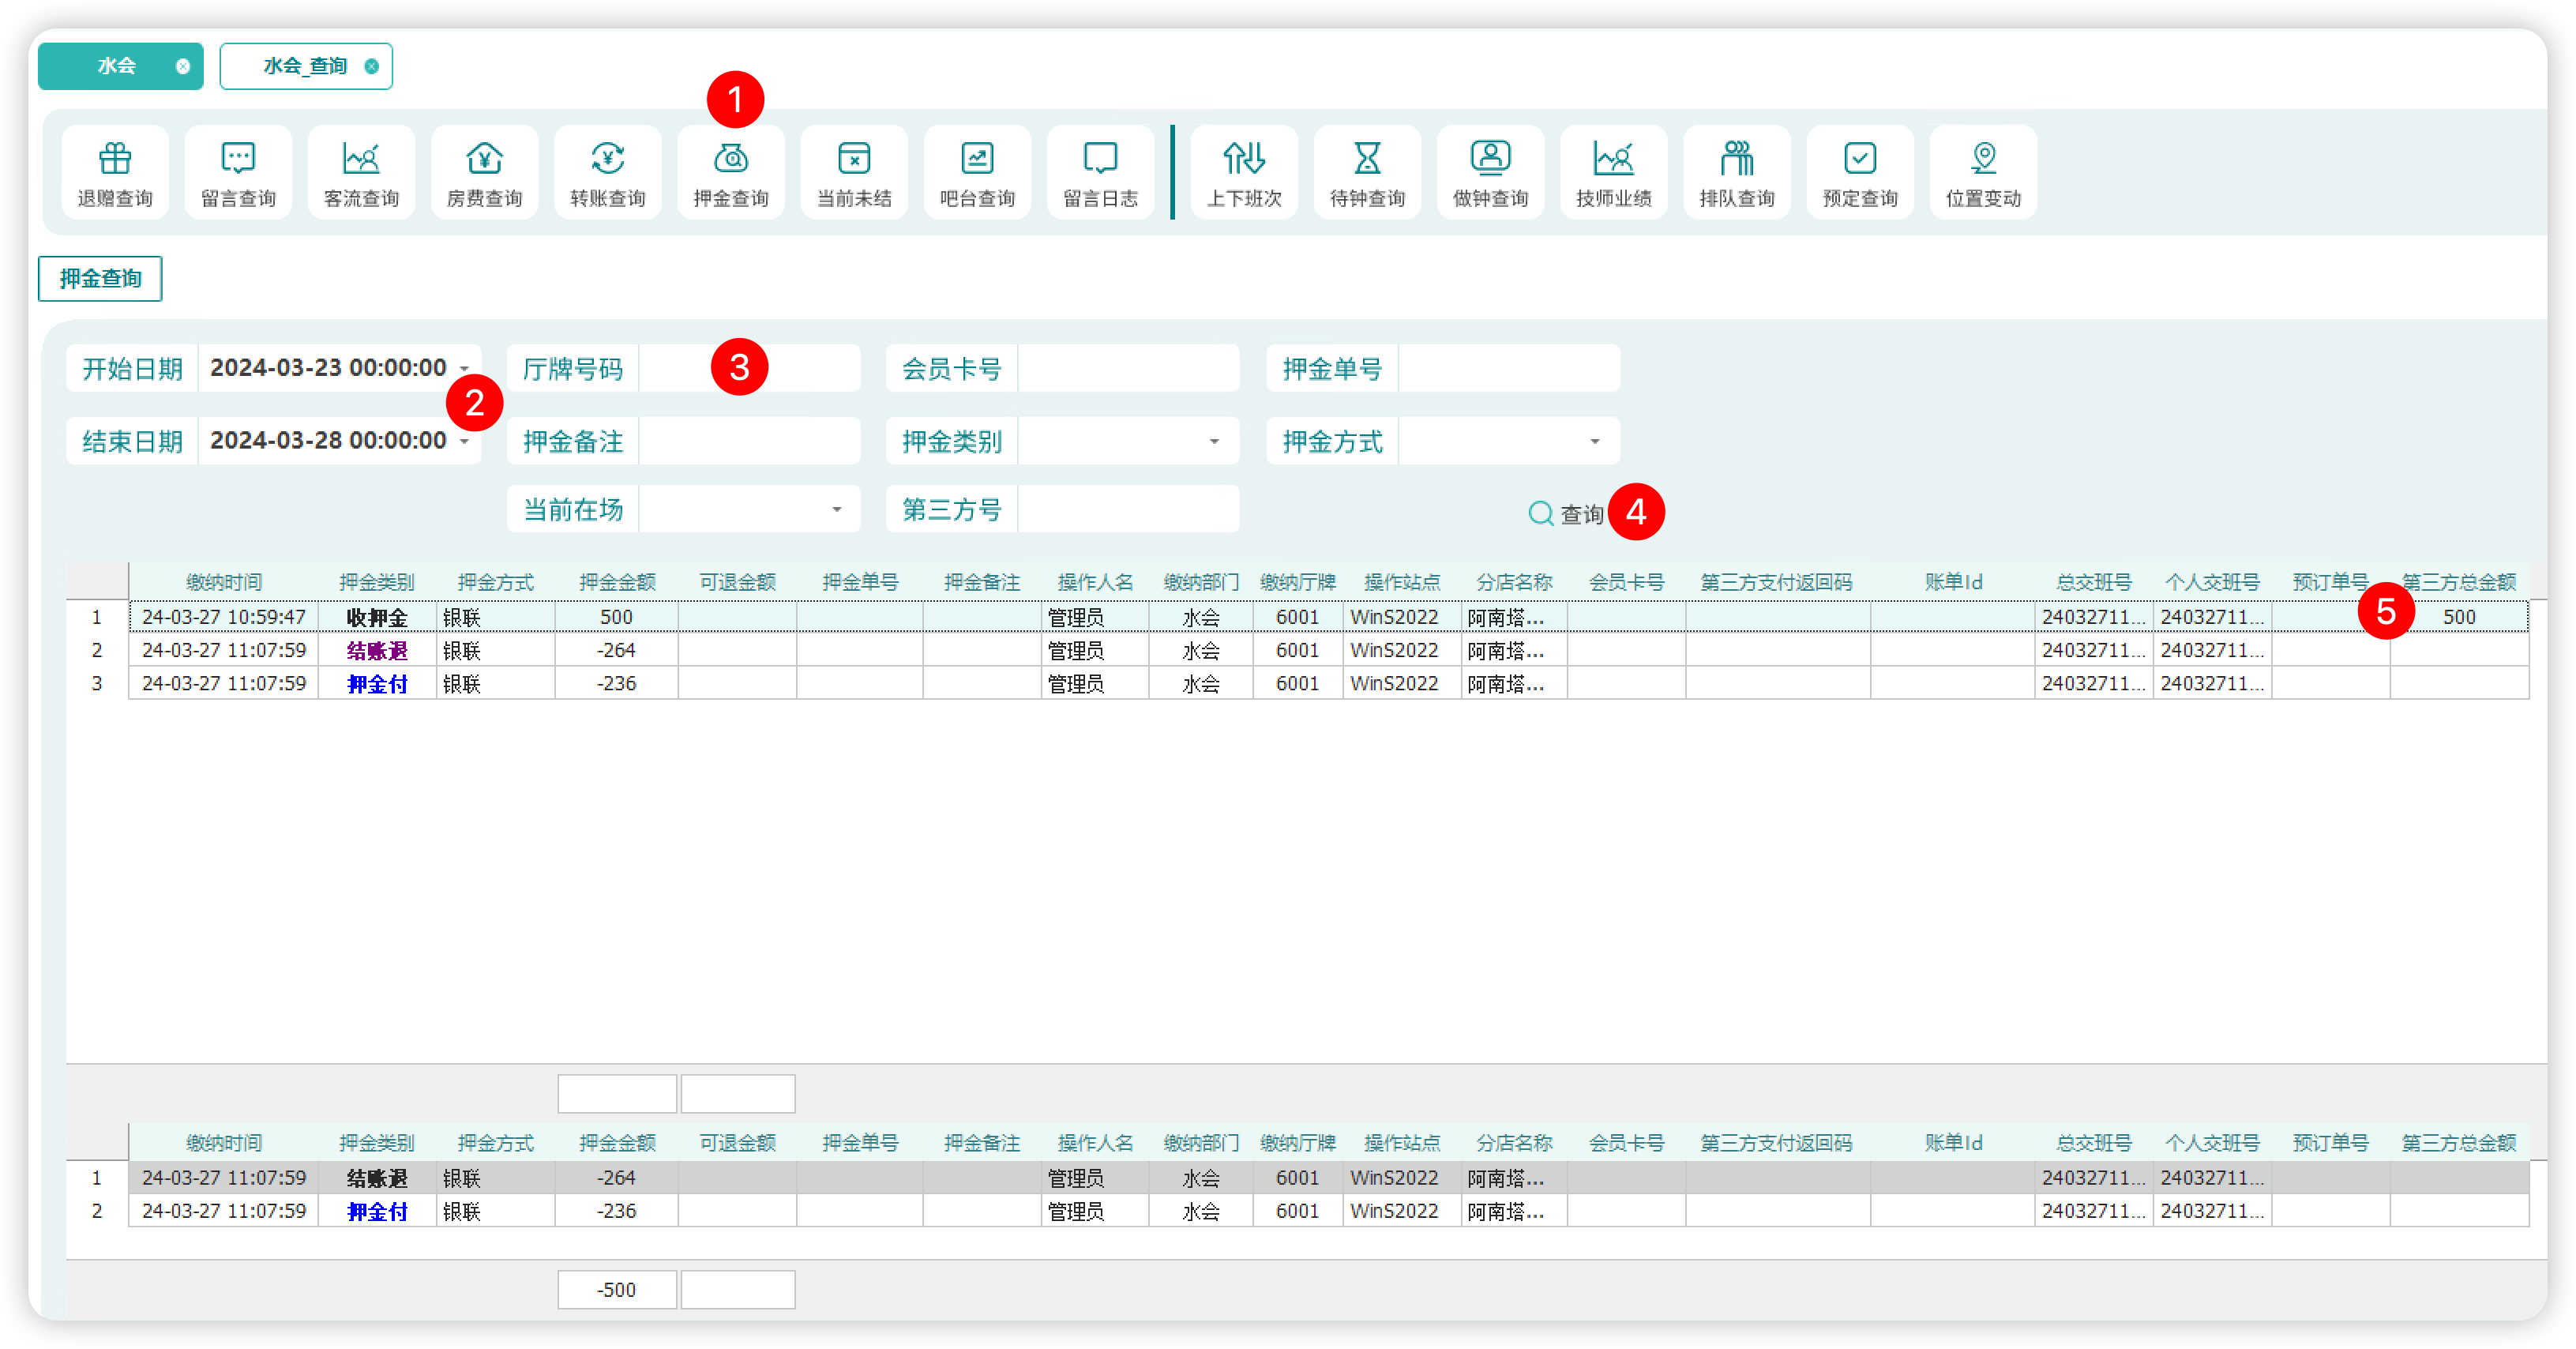Open 待钟查询 hourglass icon

tap(1367, 158)
